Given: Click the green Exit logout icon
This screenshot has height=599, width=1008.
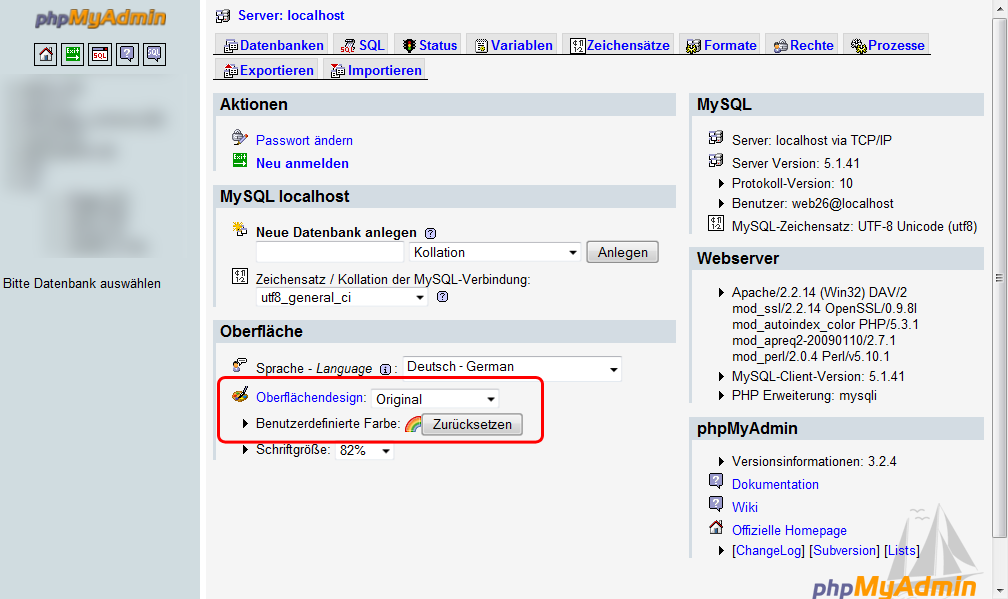Looking at the screenshot, I should 73,55.
